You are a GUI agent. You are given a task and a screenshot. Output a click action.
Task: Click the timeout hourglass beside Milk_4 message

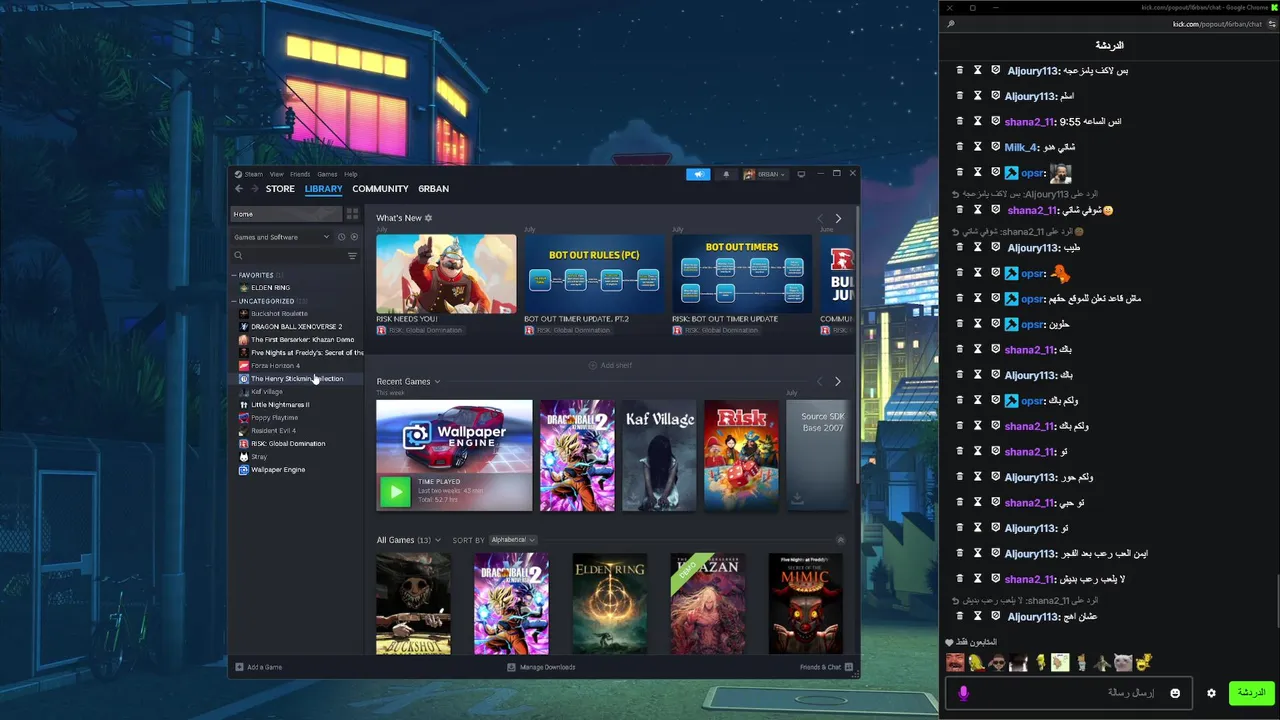(978, 147)
